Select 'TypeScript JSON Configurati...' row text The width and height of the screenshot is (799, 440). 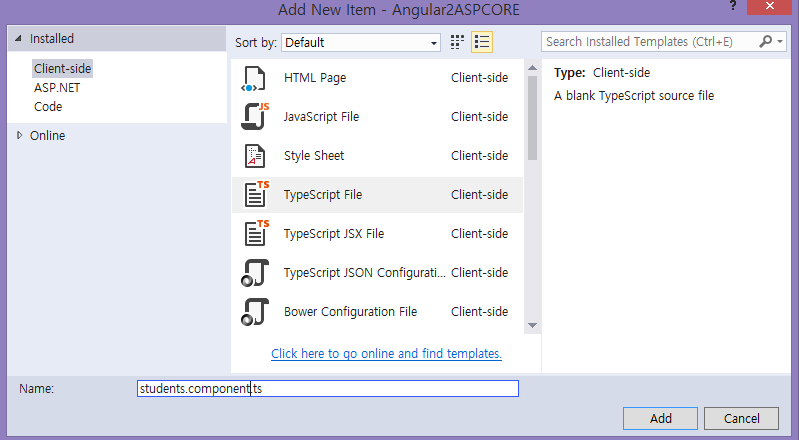pos(364,273)
